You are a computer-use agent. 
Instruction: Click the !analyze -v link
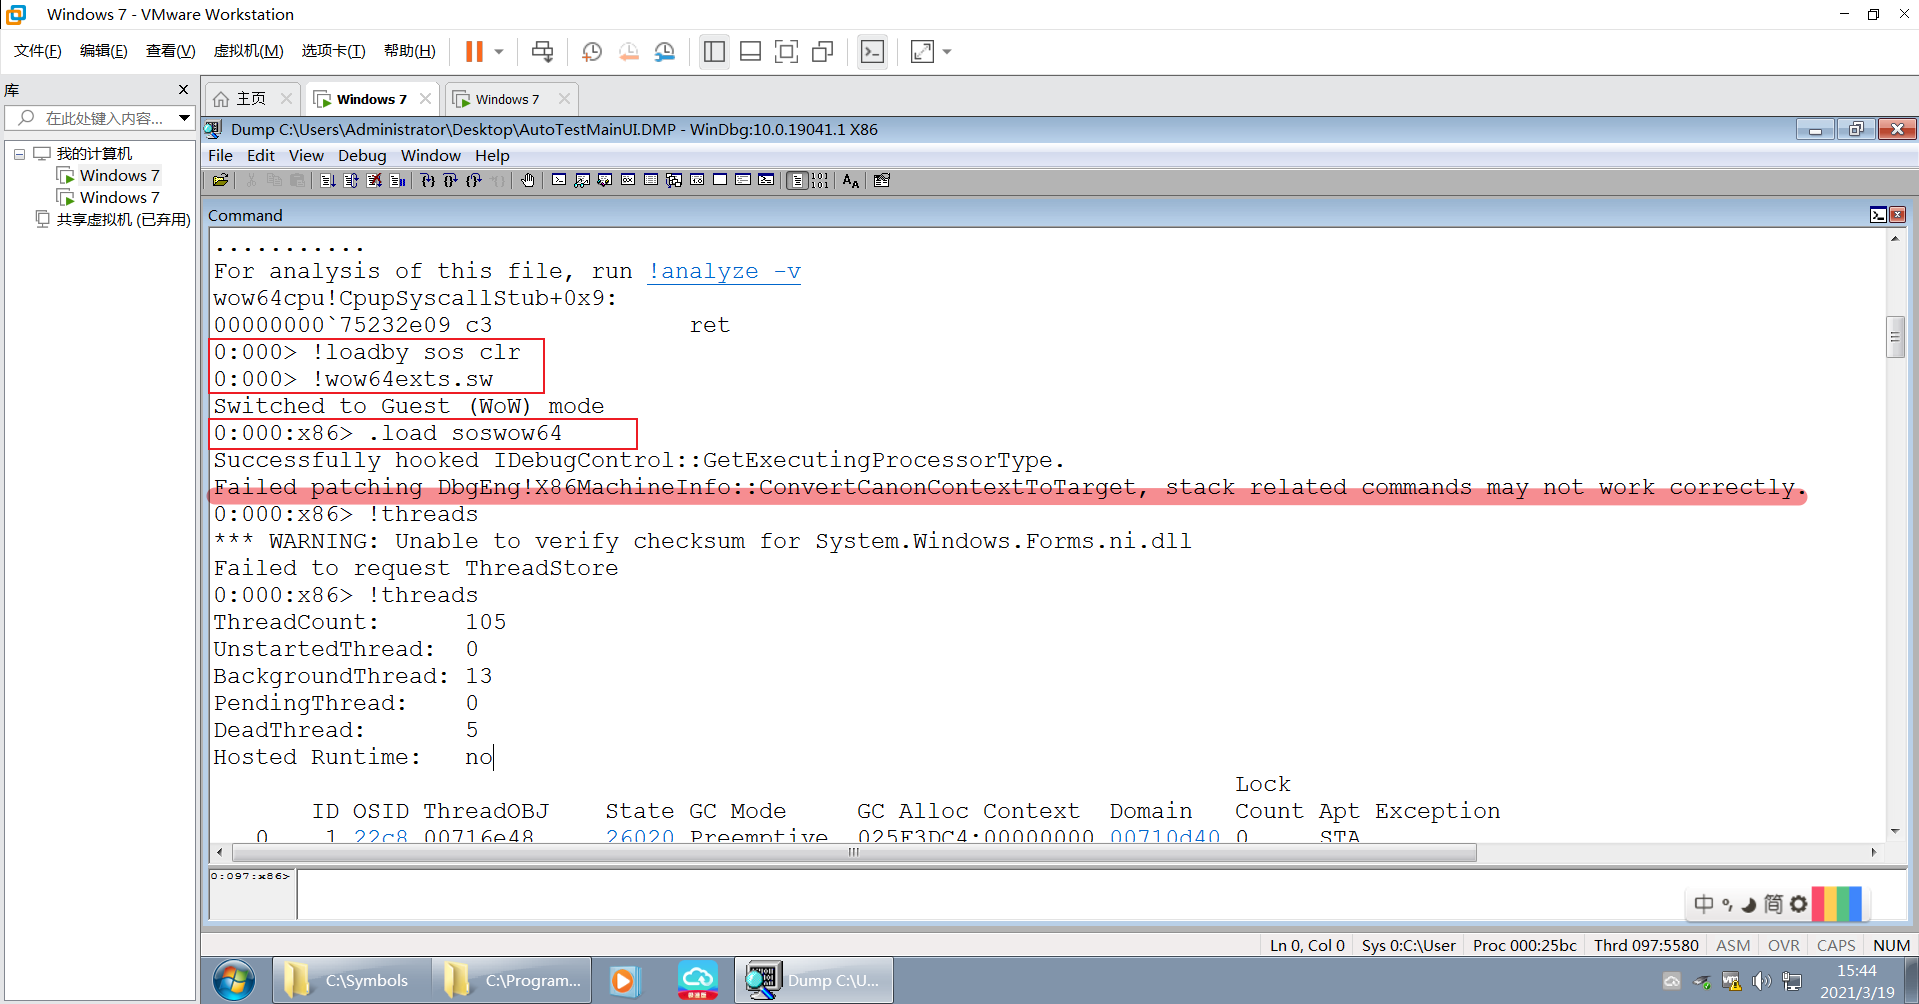(x=724, y=271)
